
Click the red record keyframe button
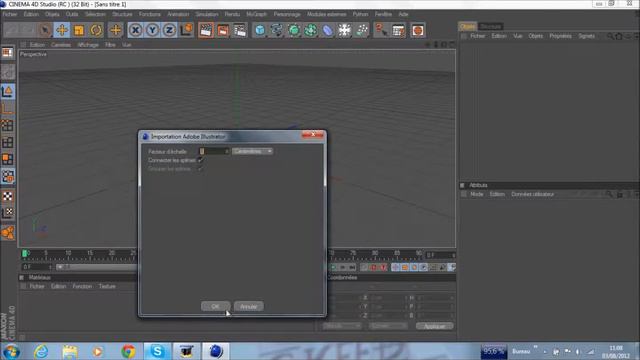[373, 267]
